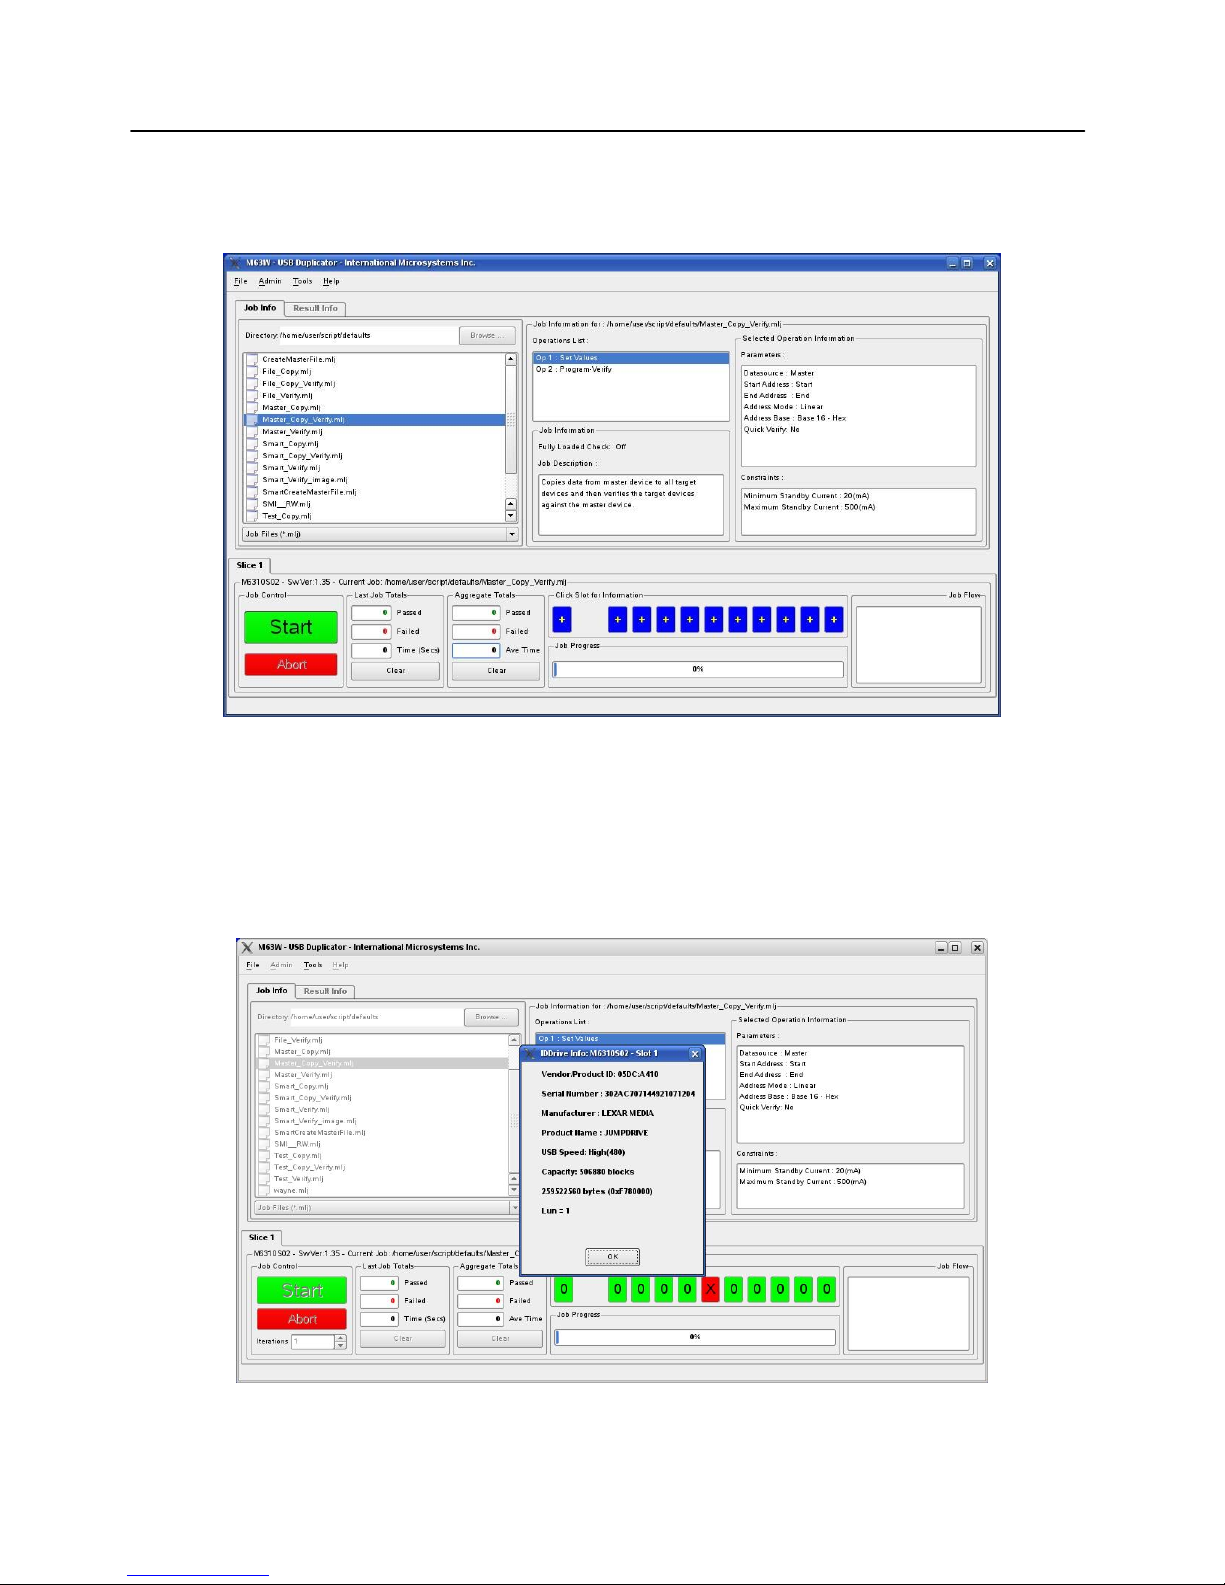Screen dimensions: 1225x1585
Task: Switch to Result Info tab, upper screenshot
Action: (315, 308)
